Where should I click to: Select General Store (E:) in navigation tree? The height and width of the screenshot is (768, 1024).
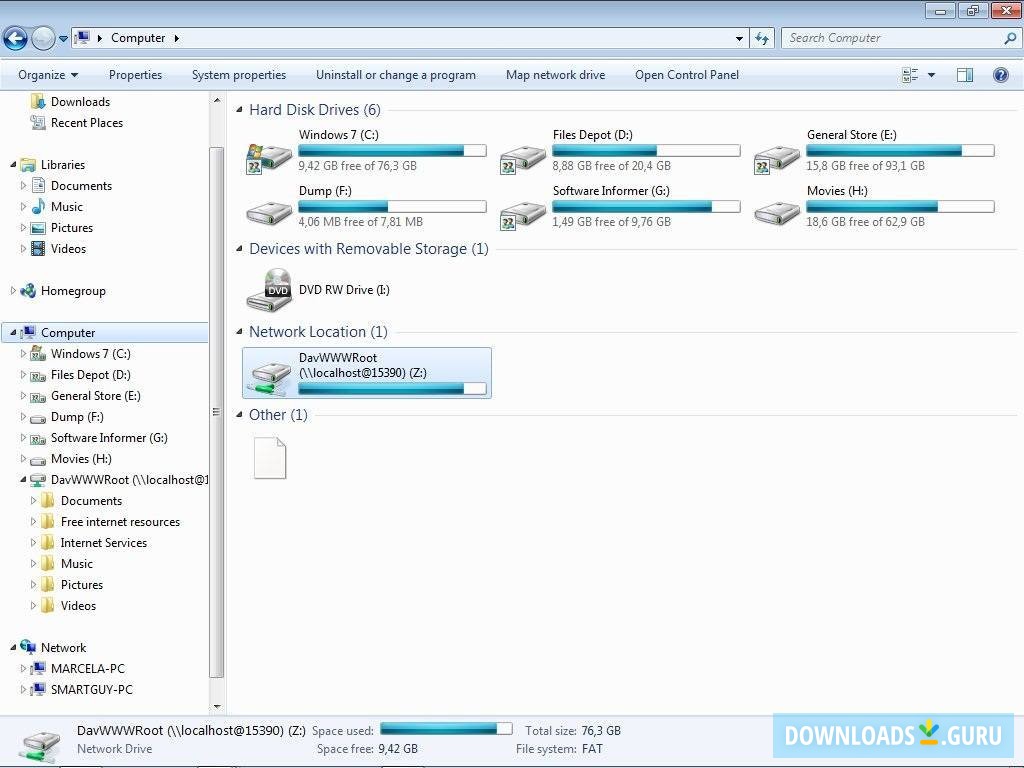[x=96, y=396]
